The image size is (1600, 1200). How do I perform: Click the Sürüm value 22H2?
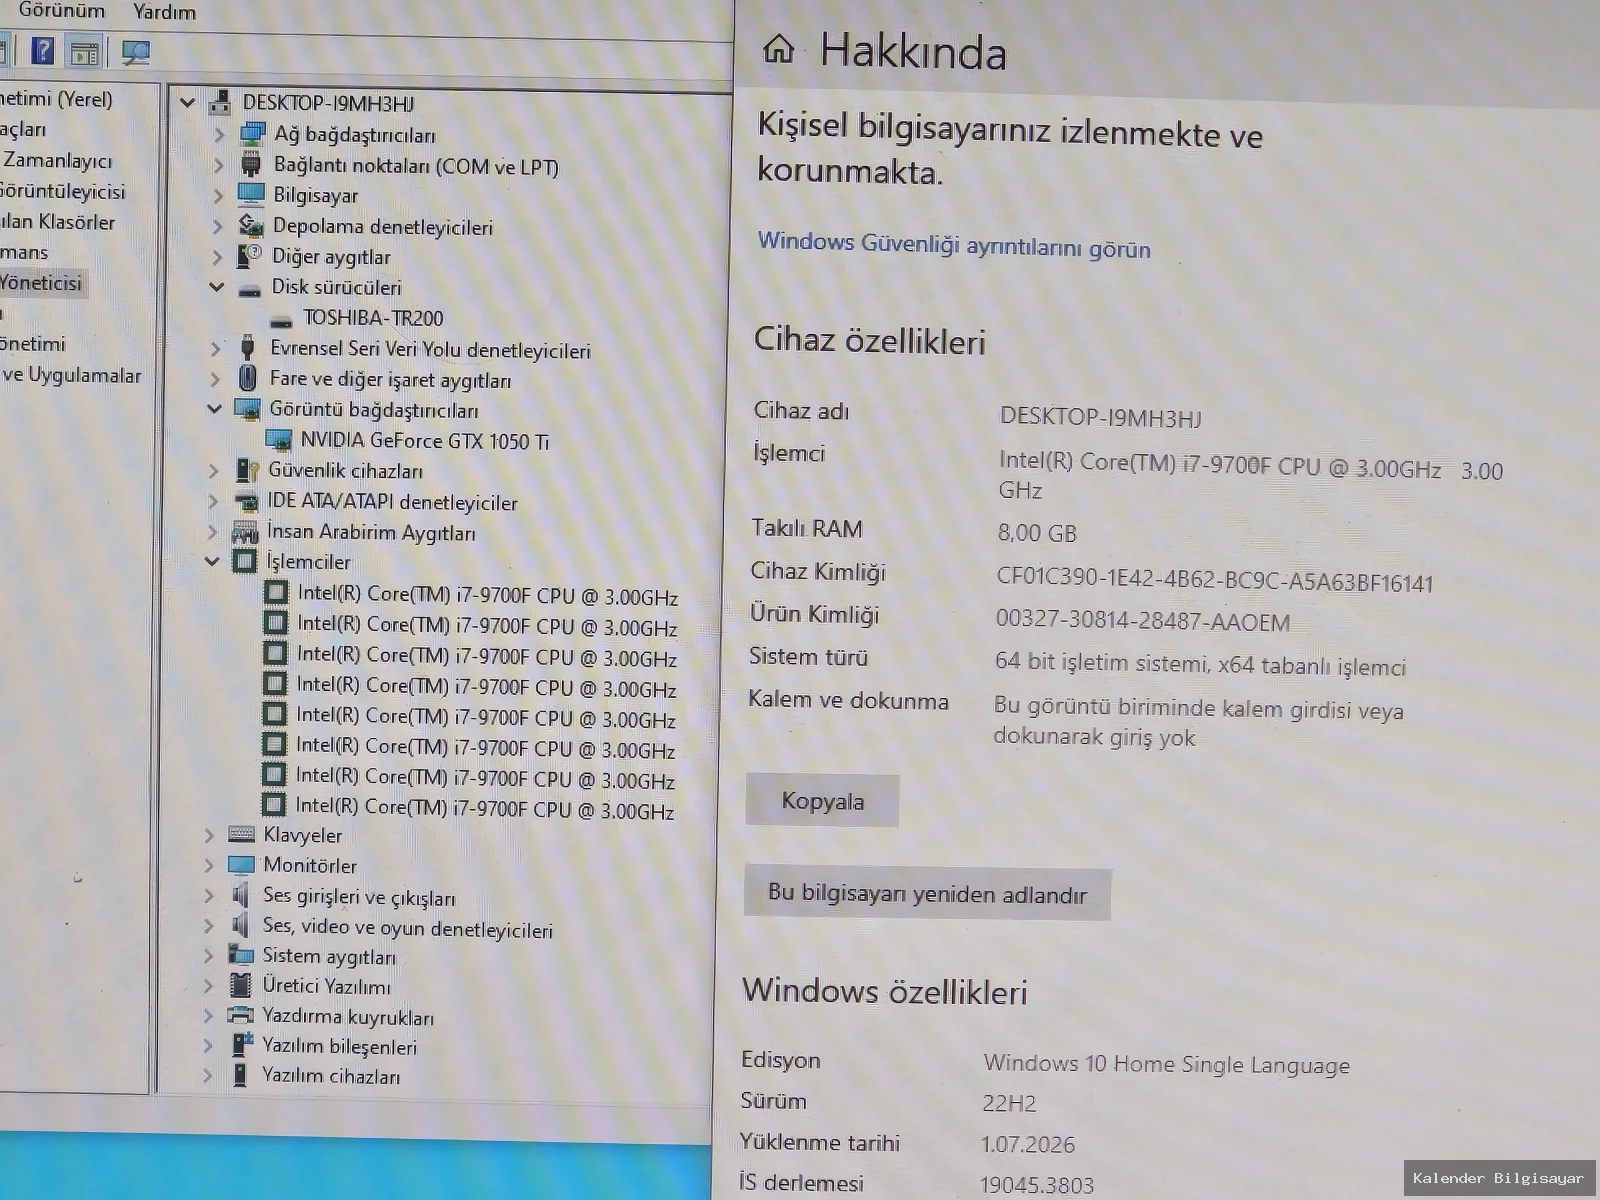pyautogui.click(x=1009, y=1103)
